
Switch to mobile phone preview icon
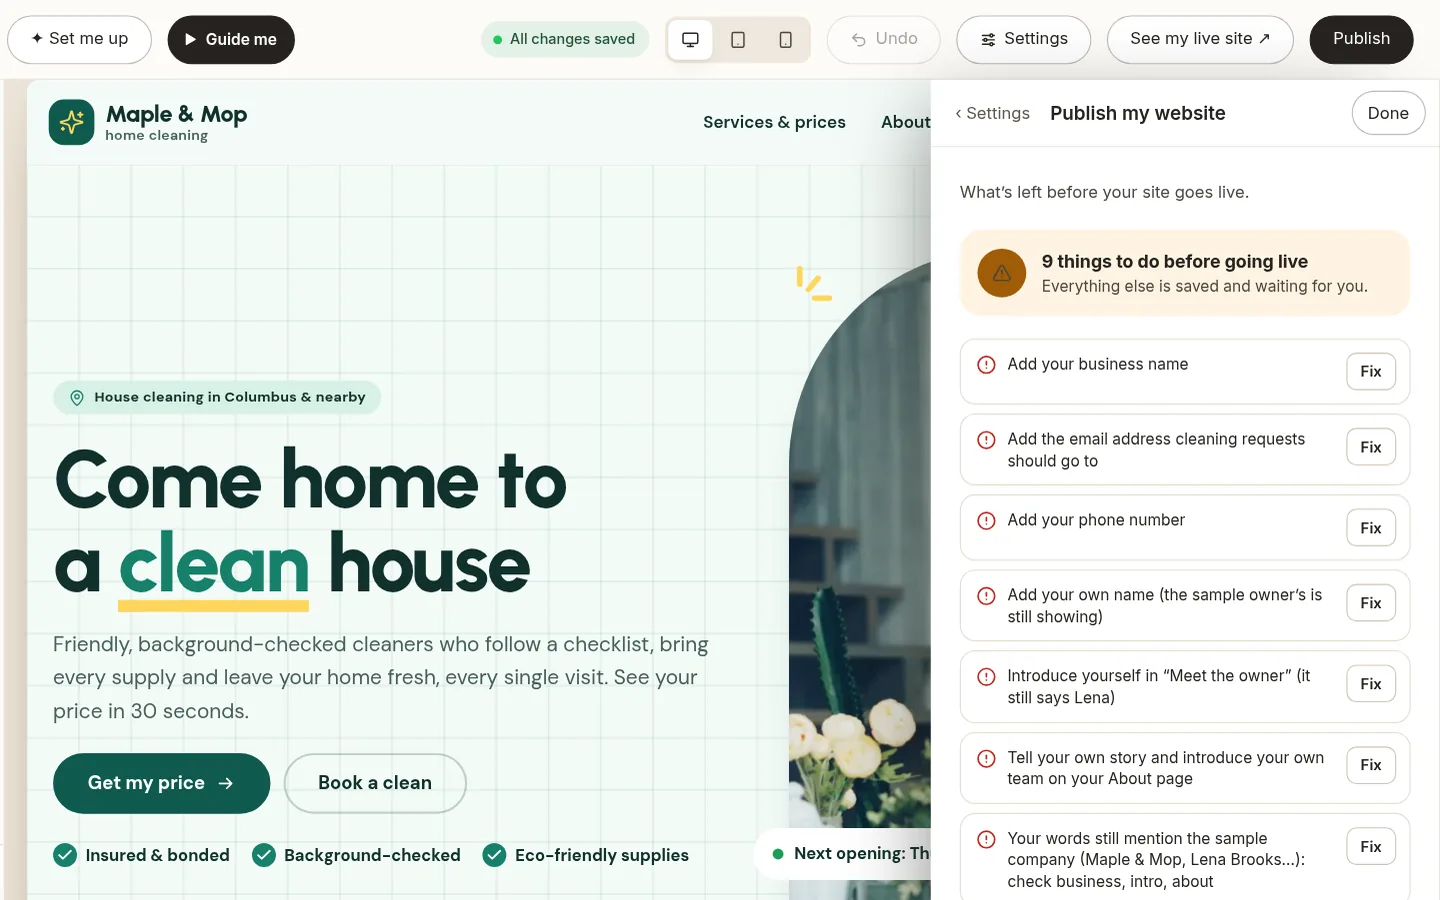(x=786, y=40)
